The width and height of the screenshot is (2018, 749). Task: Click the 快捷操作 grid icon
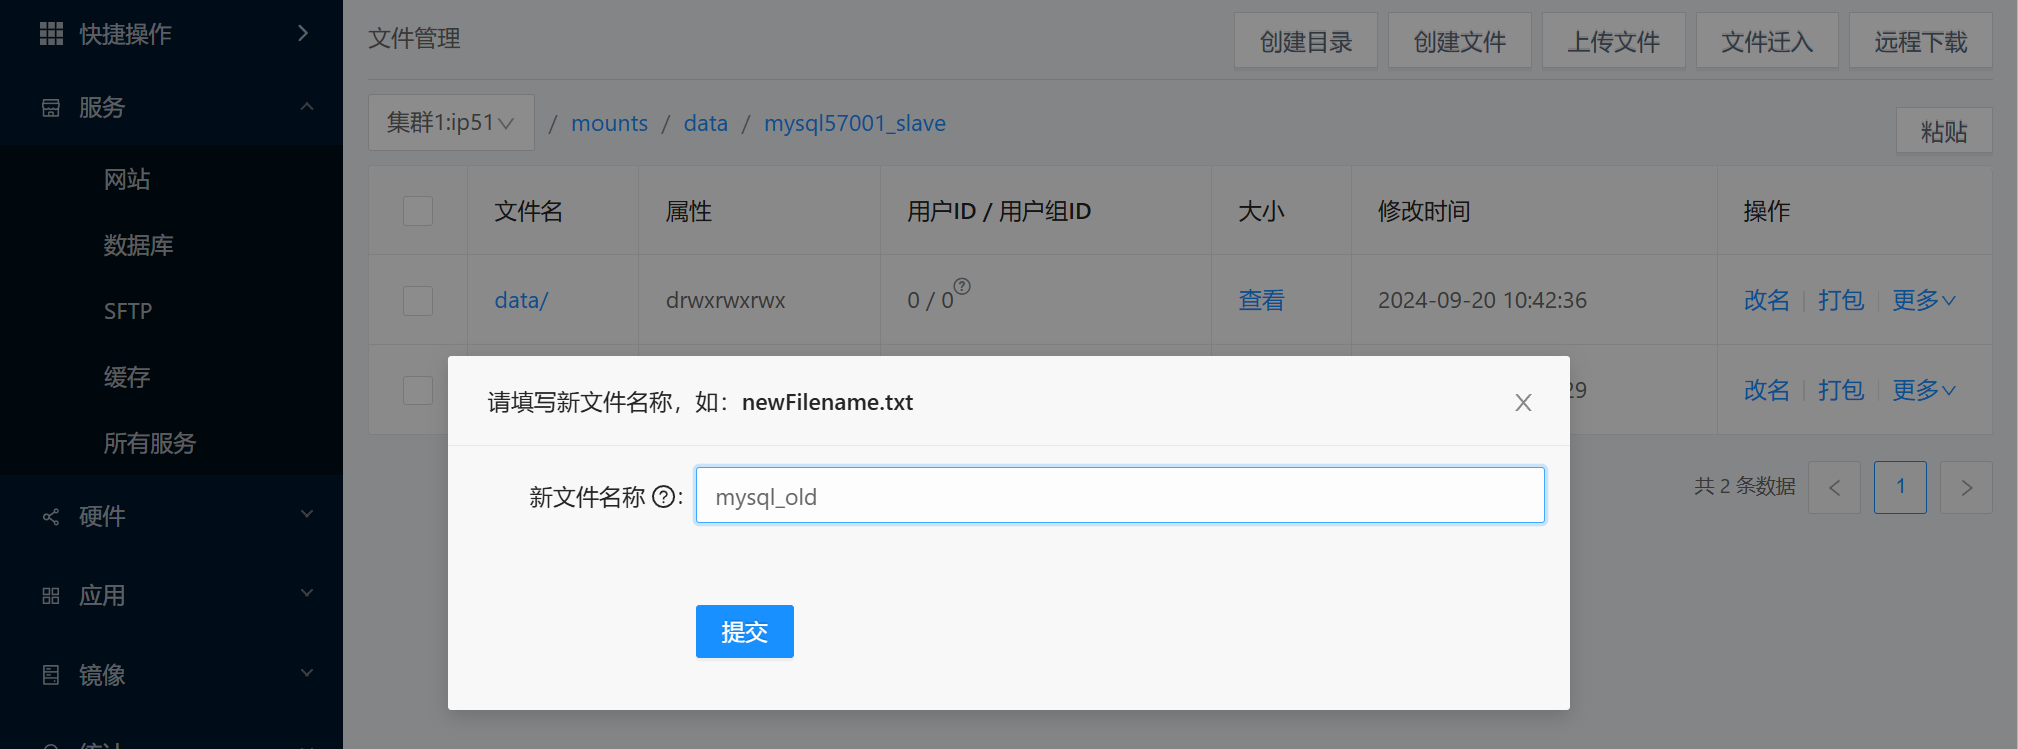coord(51,34)
